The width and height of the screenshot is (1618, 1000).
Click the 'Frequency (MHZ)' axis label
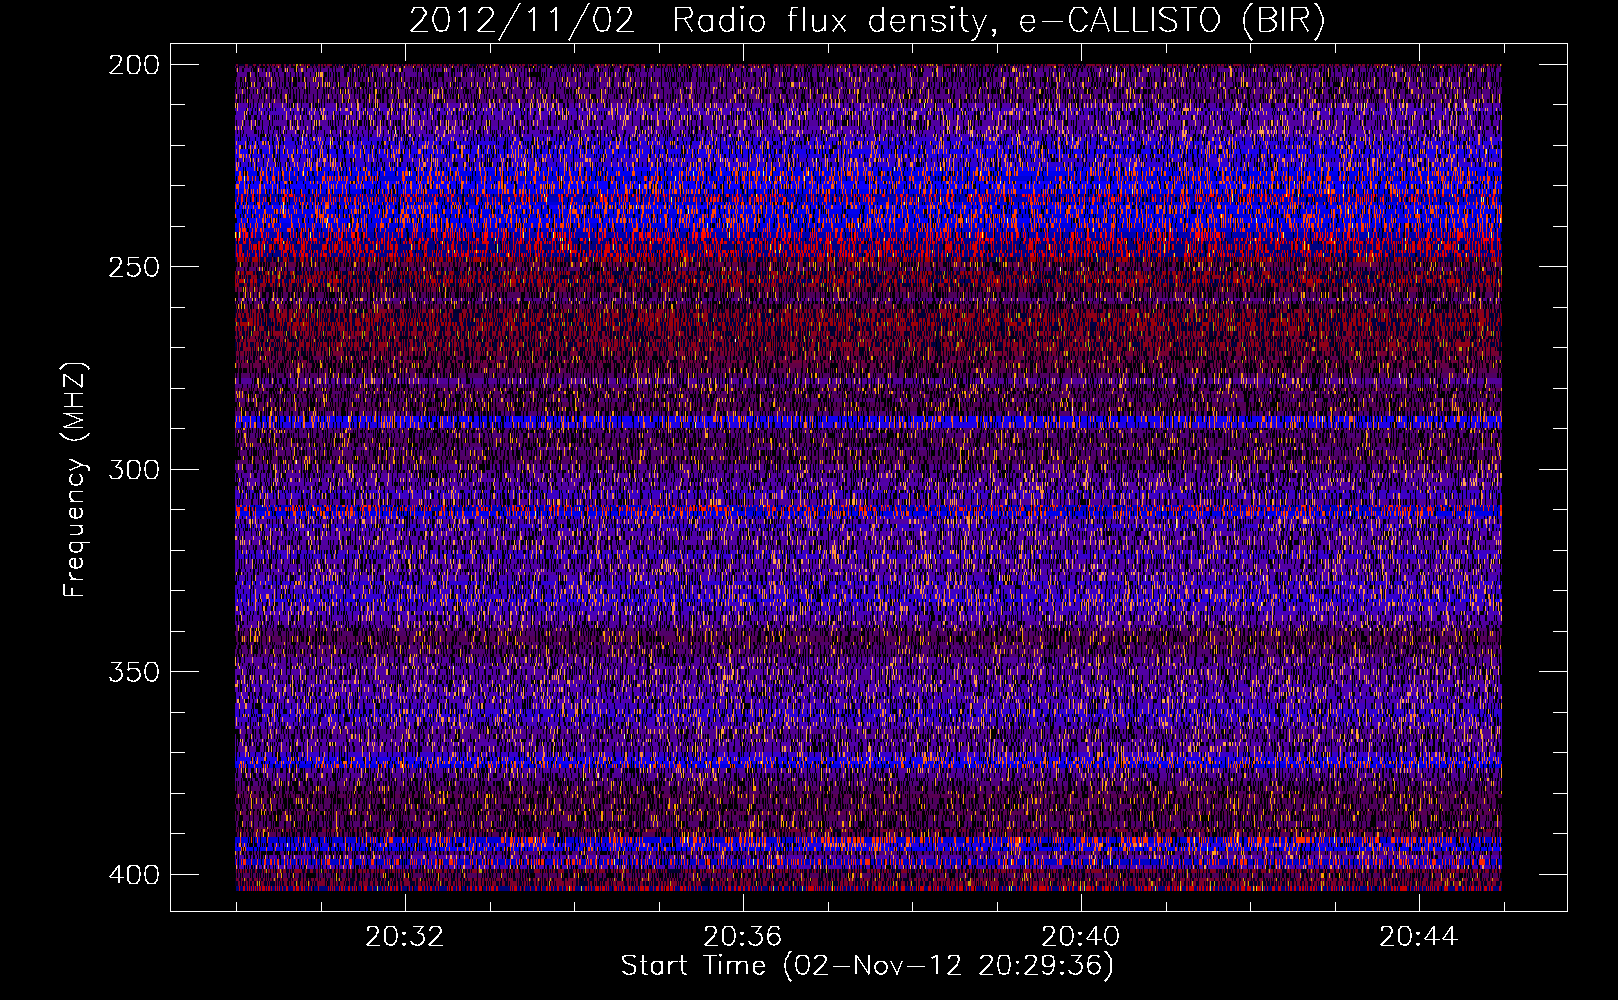76,480
